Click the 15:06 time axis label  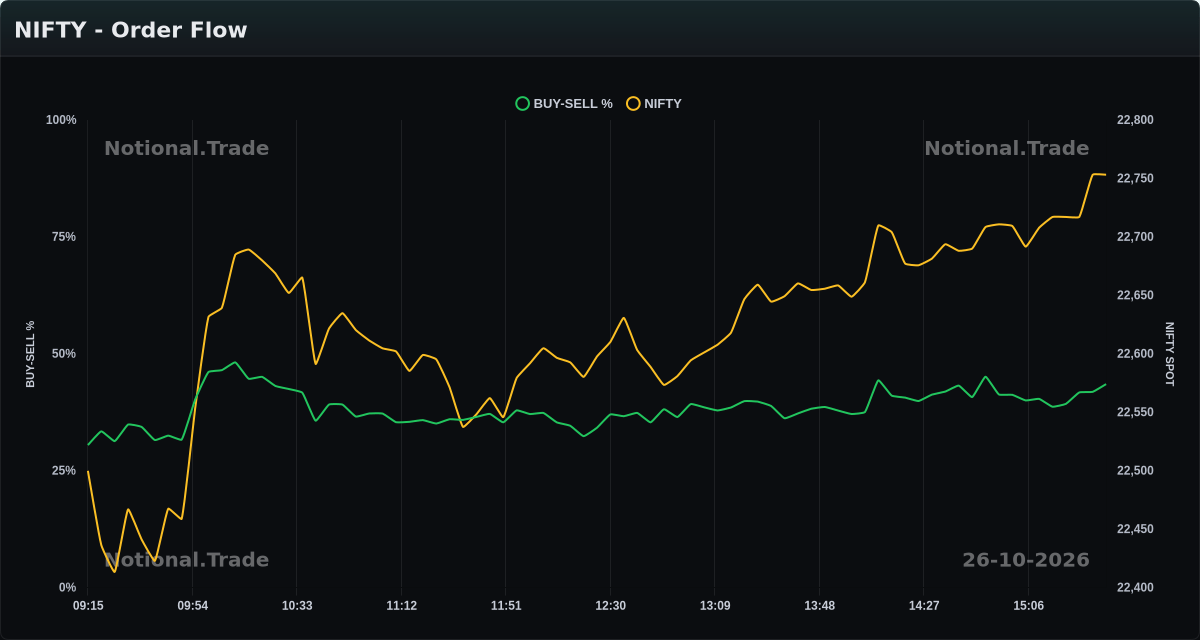click(1028, 606)
